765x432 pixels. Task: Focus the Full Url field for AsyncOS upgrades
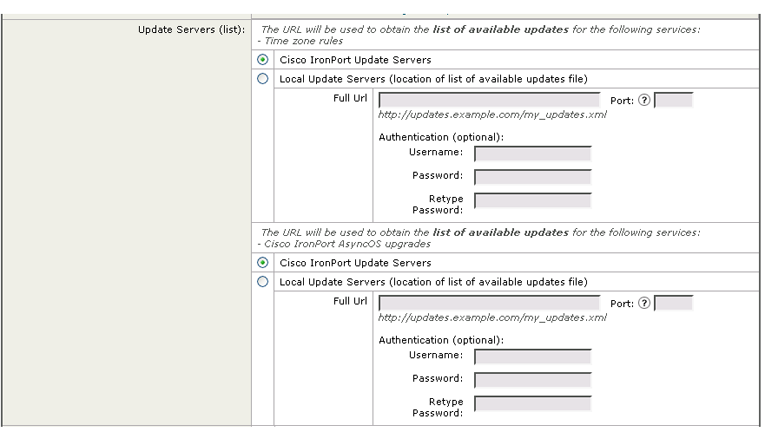pyautogui.click(x=489, y=303)
